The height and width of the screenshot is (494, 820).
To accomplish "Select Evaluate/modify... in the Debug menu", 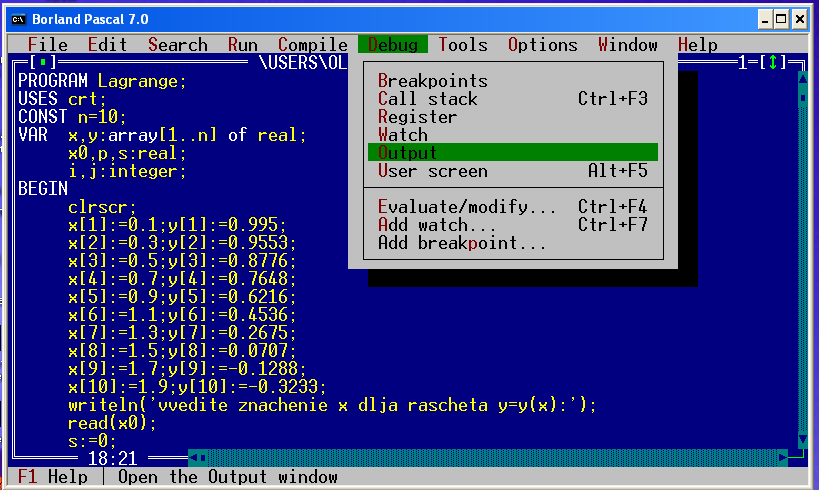I will pos(512,207).
